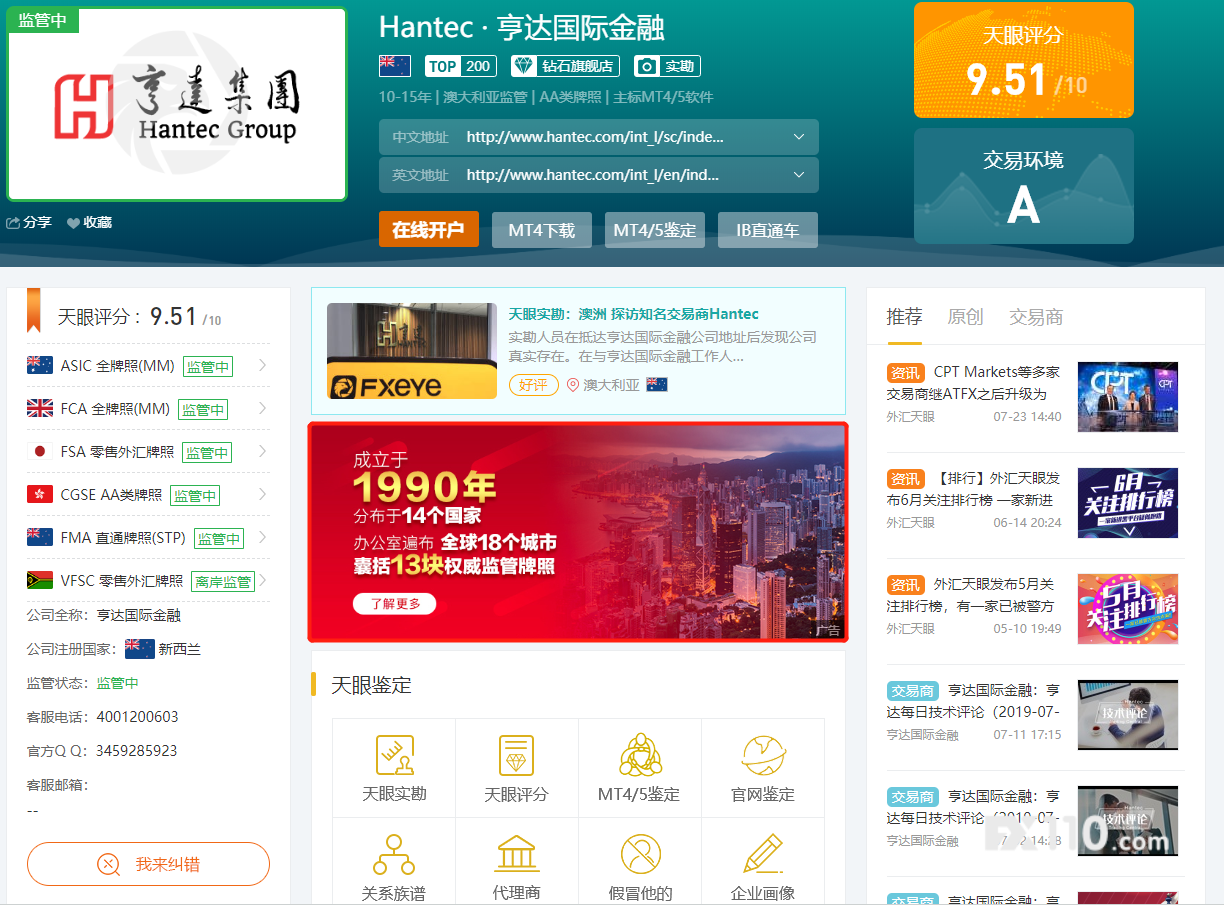Screen dimensions: 1224x905
Task: Expand the FMA 直通牌照(STP) row chevron
Action: pos(262,537)
